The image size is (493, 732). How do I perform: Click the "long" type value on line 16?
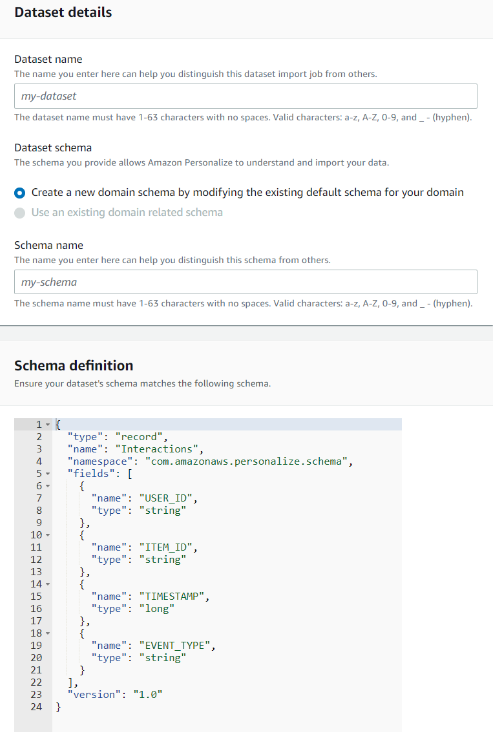coord(156,609)
